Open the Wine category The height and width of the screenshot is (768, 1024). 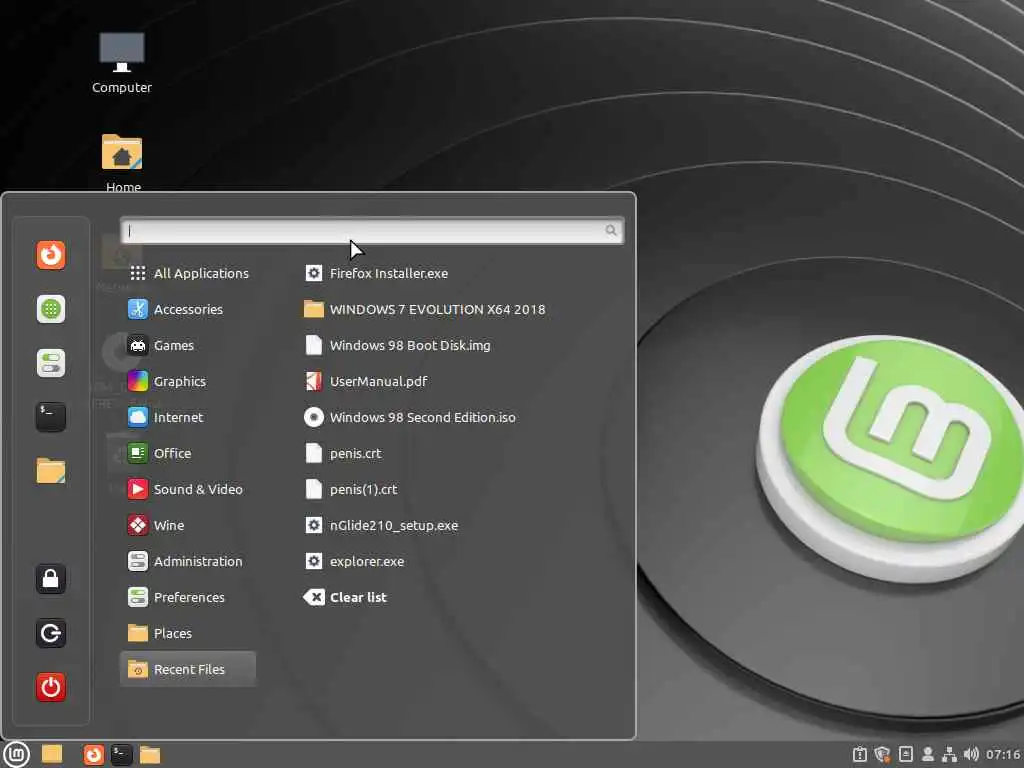point(188,525)
